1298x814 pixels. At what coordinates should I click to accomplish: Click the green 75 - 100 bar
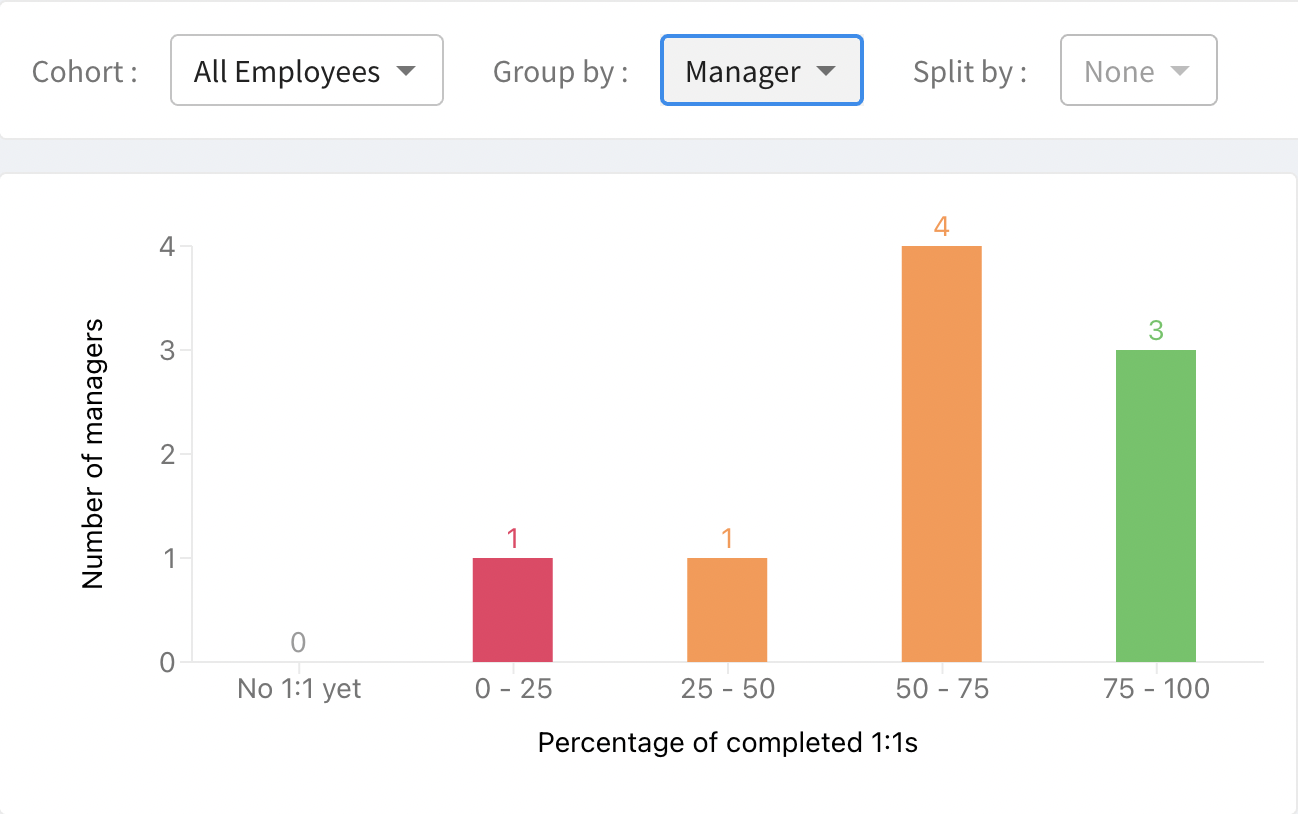pos(1156,506)
